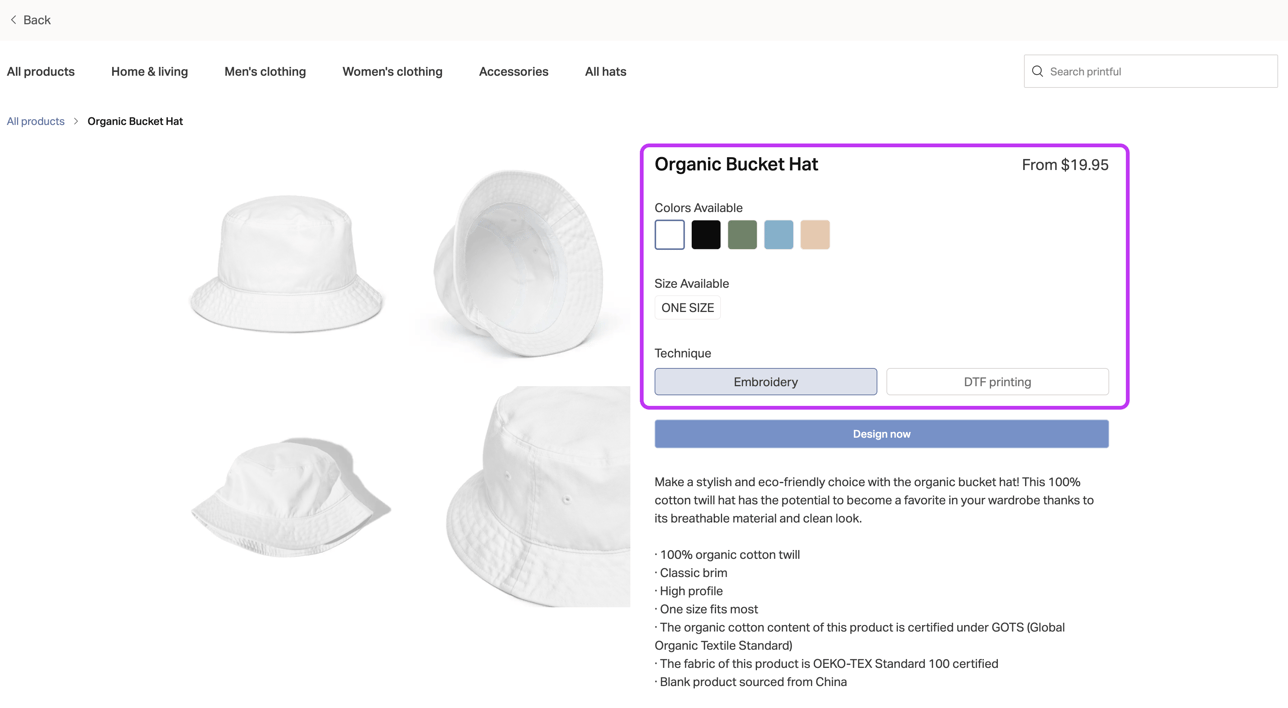The width and height of the screenshot is (1288, 708).
Task: Click the Design now button
Action: pos(882,434)
